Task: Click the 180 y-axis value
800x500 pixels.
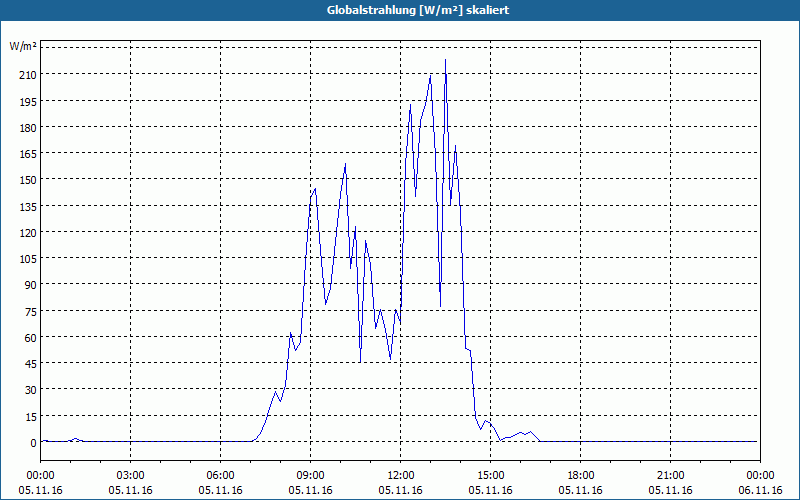Action: tap(28, 128)
